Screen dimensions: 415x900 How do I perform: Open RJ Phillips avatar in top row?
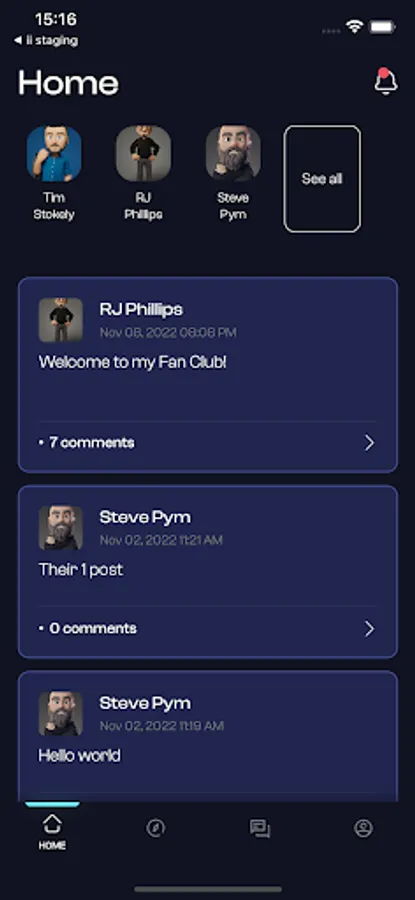coord(143,153)
